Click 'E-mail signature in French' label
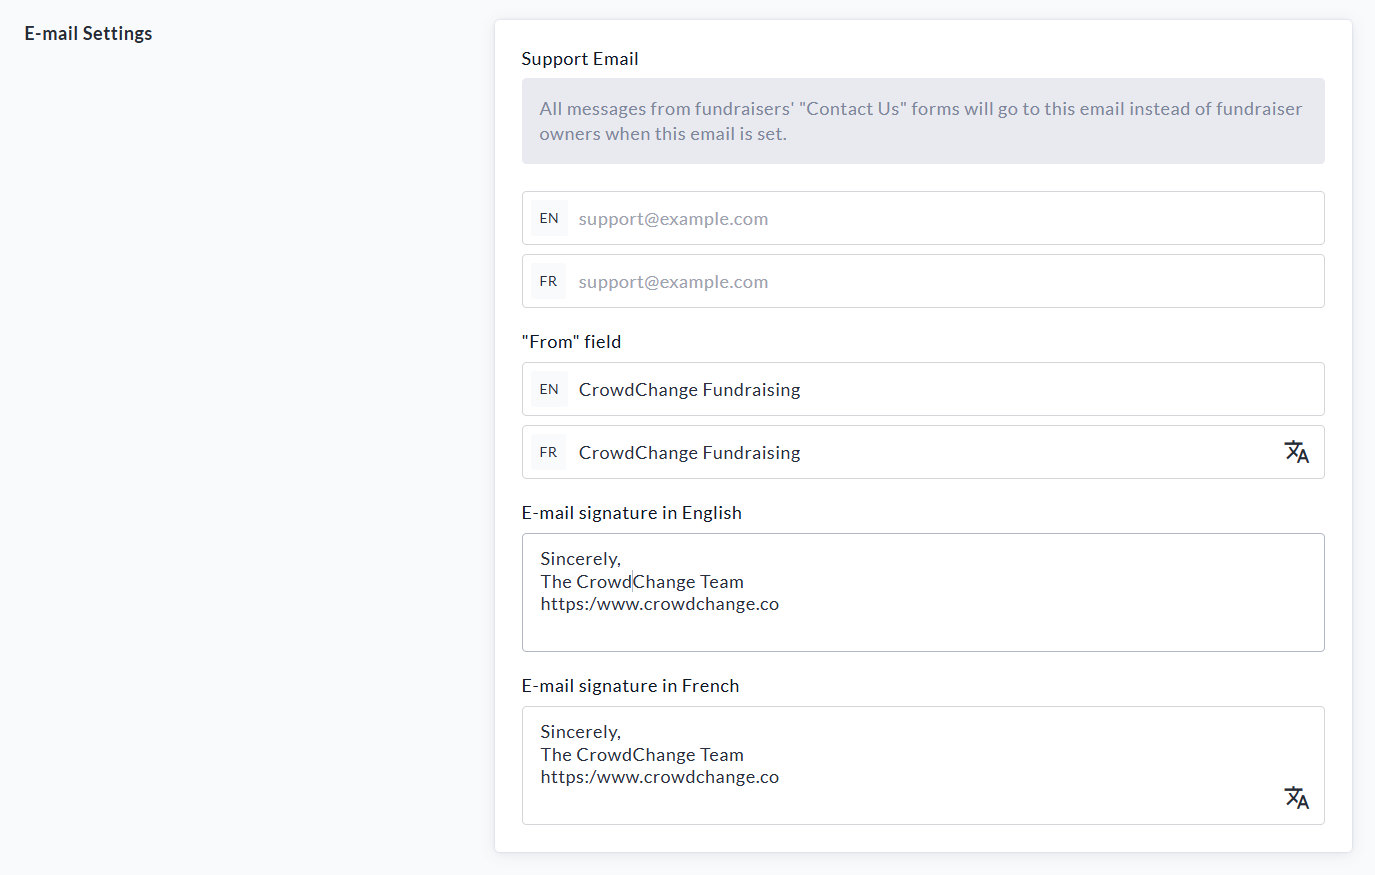Image resolution: width=1375 pixels, height=875 pixels. [630, 686]
